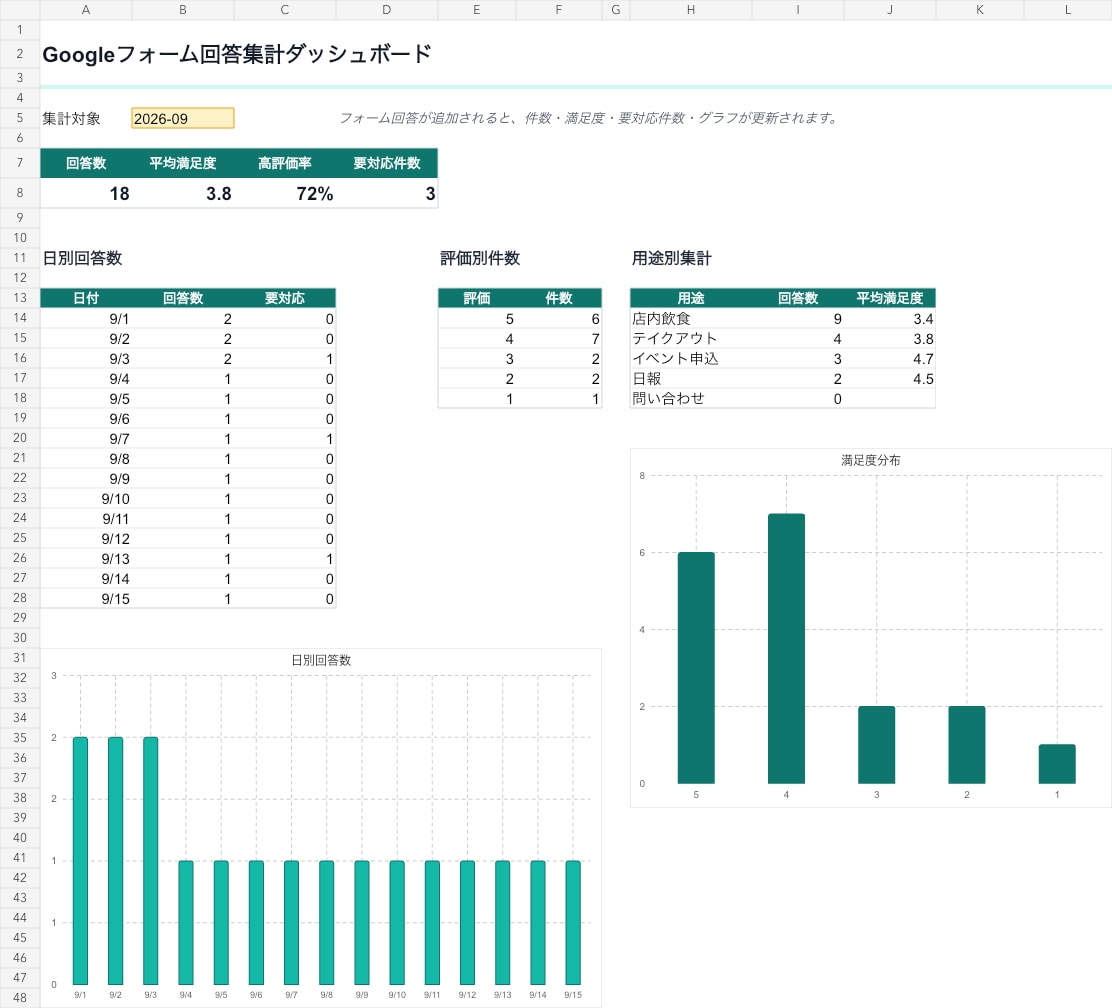Click the 用途 table header
The image size is (1112, 1008).
pos(691,298)
